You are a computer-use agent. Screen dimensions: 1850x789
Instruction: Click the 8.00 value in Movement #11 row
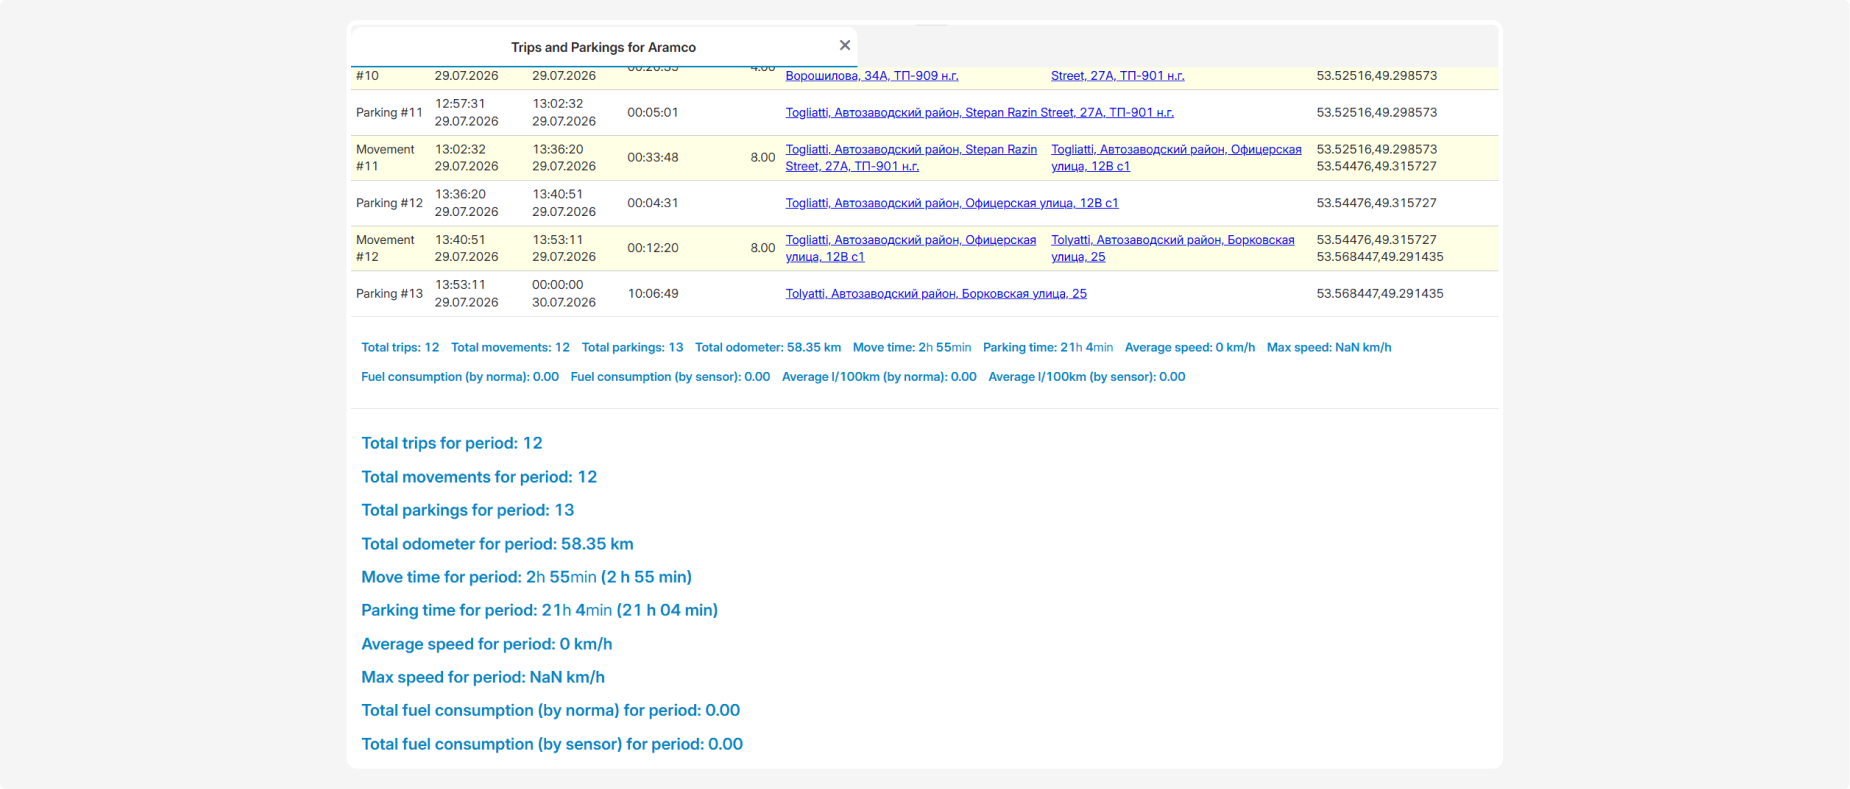click(x=763, y=157)
